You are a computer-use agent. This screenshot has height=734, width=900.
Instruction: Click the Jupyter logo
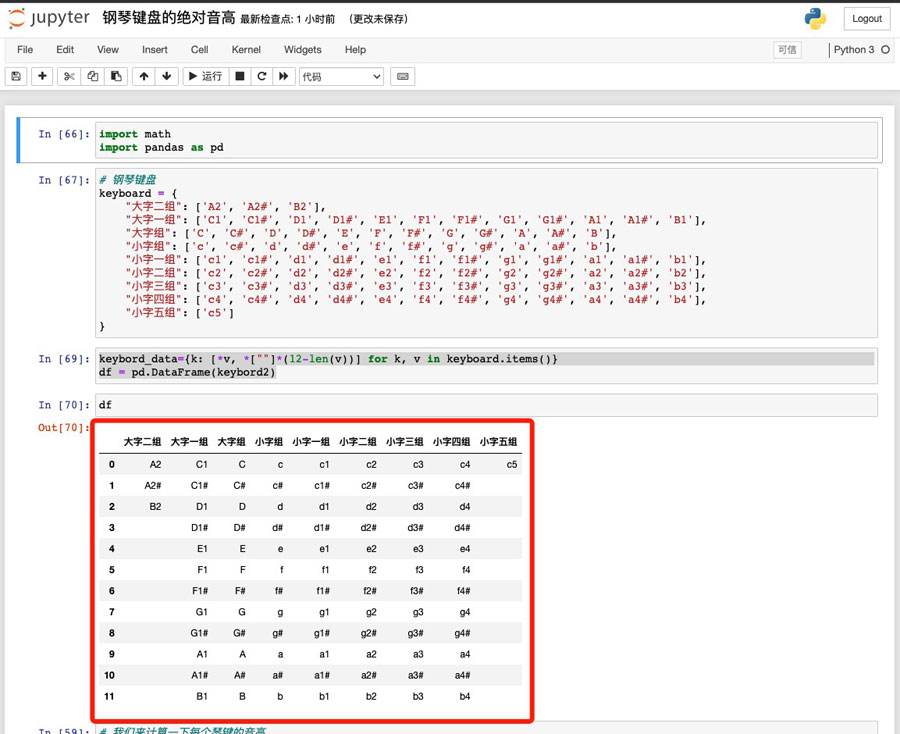click(x=49, y=18)
